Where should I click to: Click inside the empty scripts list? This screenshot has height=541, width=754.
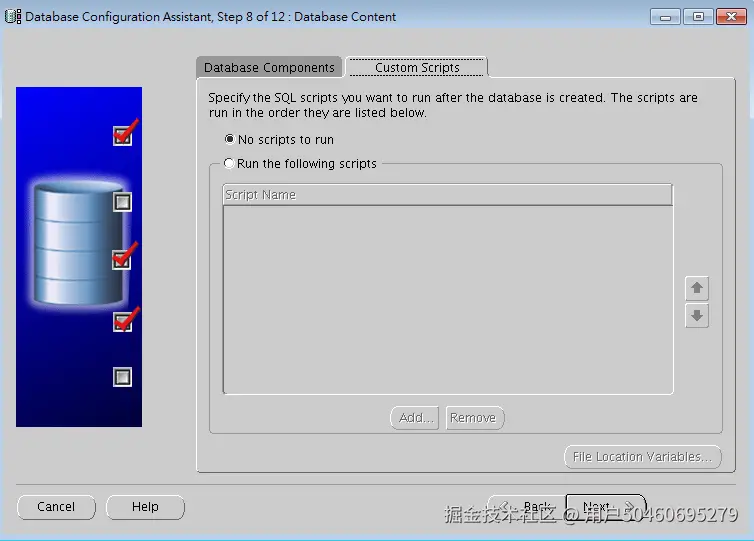(448, 300)
